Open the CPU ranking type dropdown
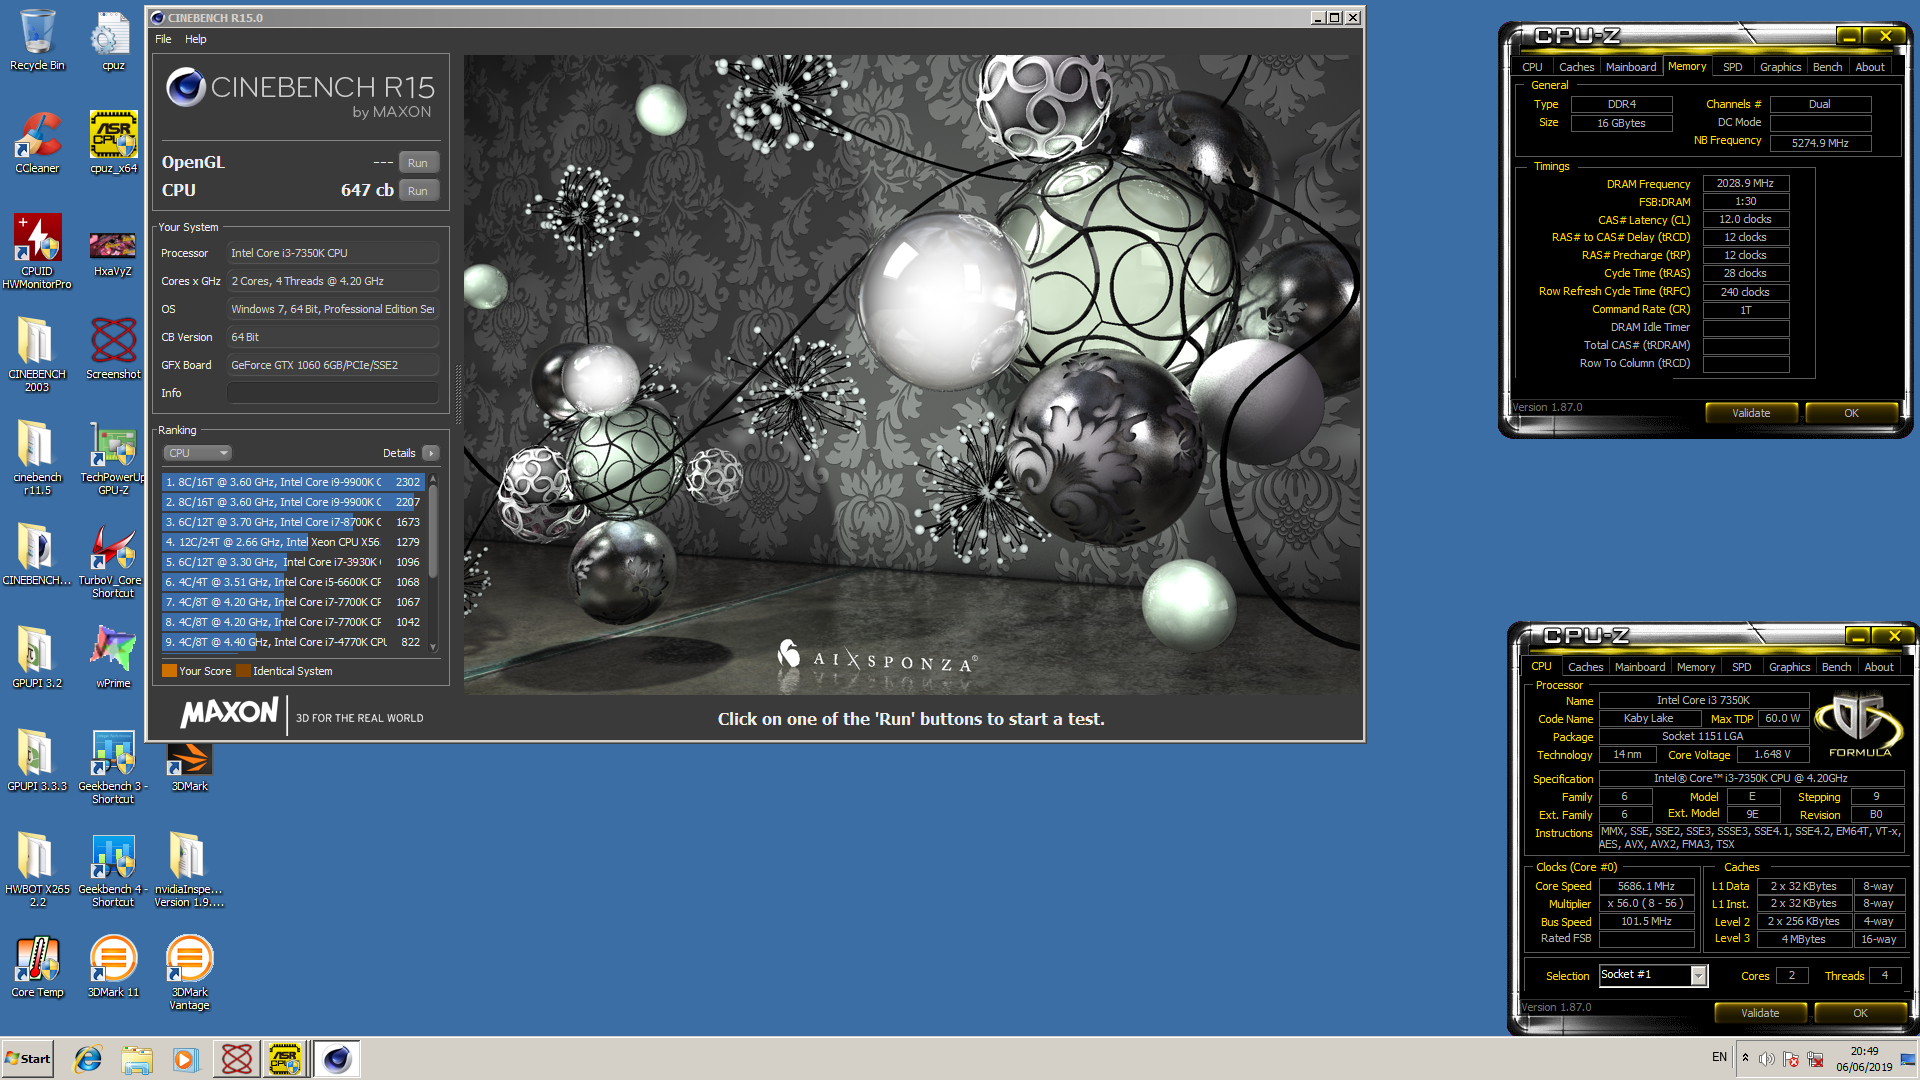 tap(197, 453)
